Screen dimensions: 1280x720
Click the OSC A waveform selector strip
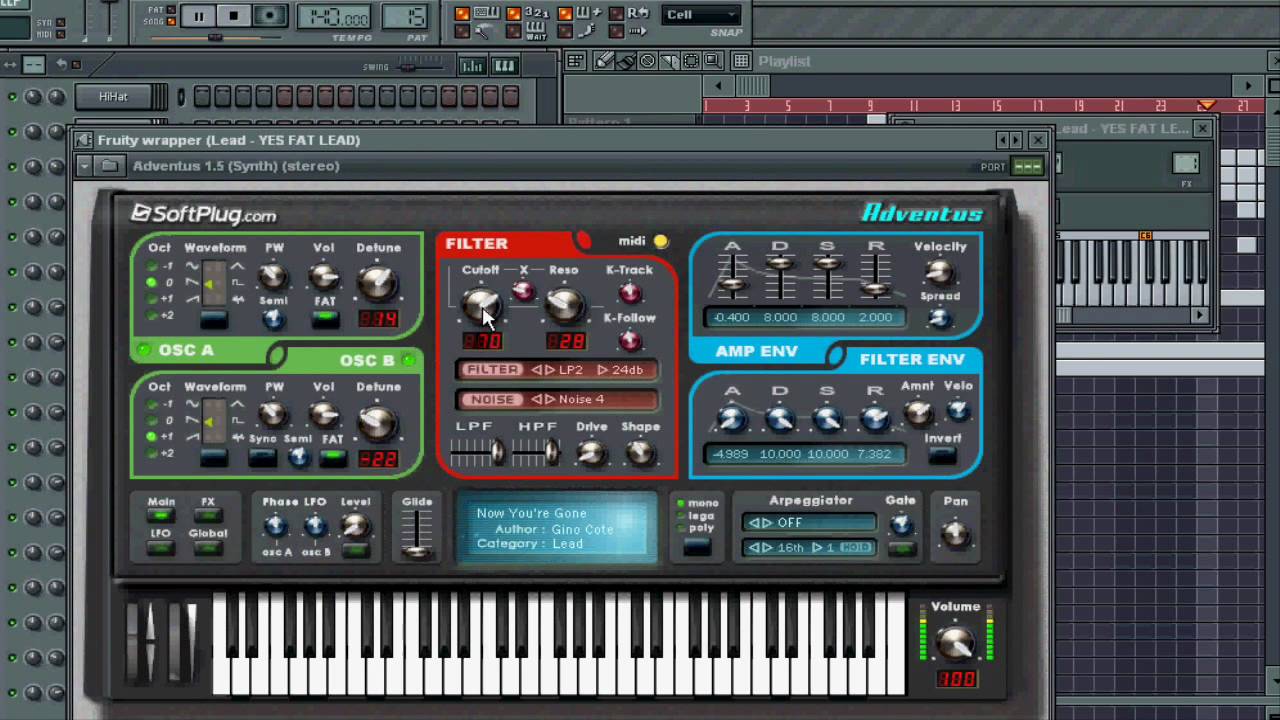pyautogui.click(x=214, y=285)
